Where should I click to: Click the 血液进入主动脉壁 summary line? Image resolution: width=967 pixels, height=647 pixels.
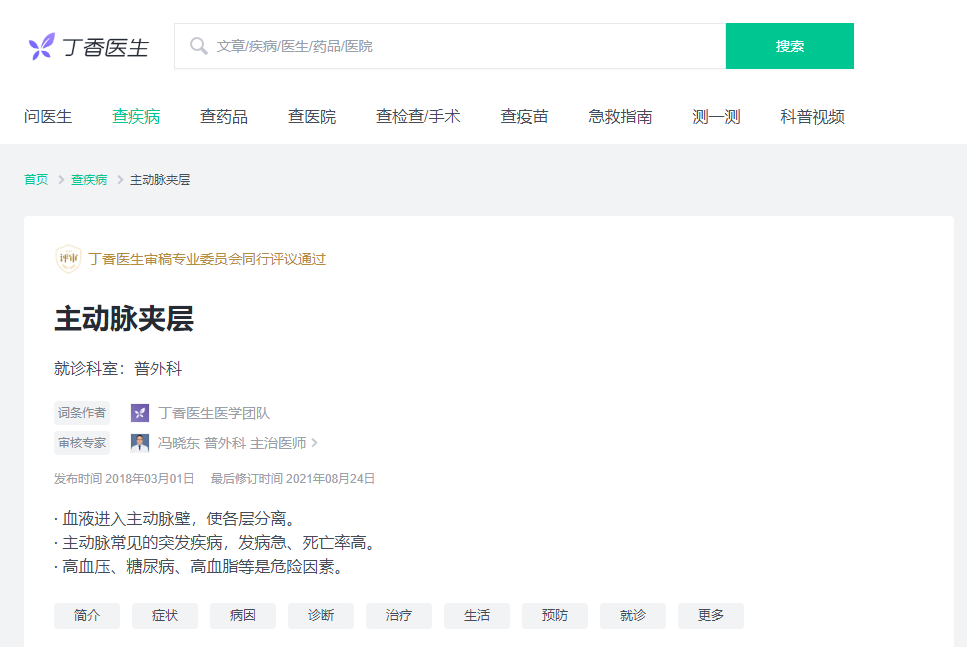point(177,518)
